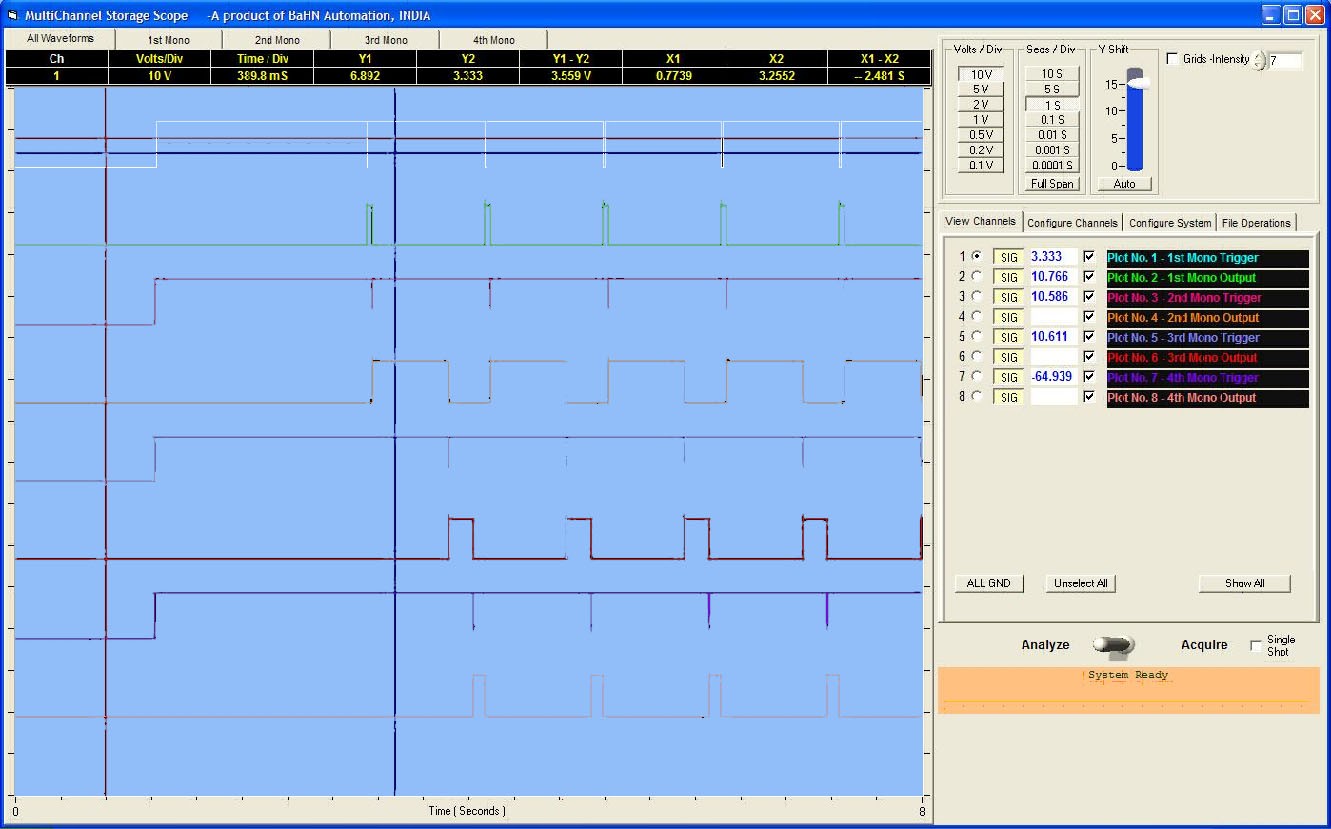Switch to the View Channels tab
1331x829 pixels.
(x=980, y=221)
